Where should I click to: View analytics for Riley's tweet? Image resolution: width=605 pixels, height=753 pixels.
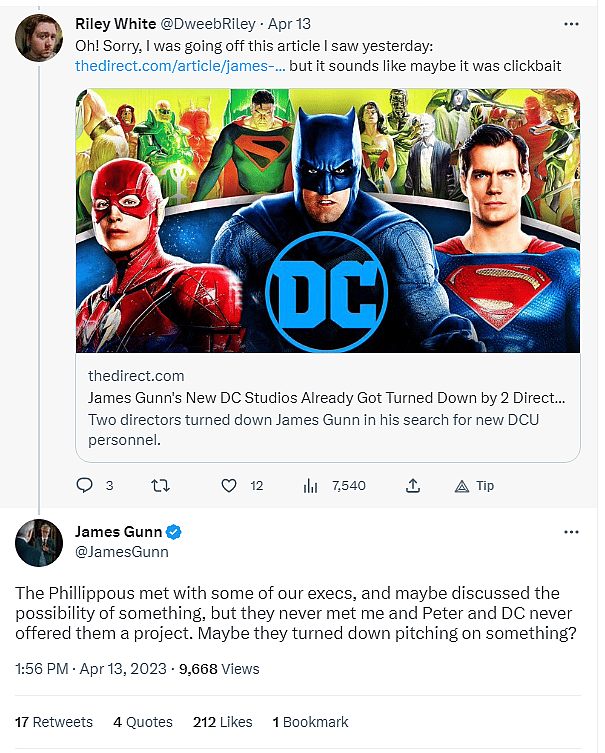point(310,486)
